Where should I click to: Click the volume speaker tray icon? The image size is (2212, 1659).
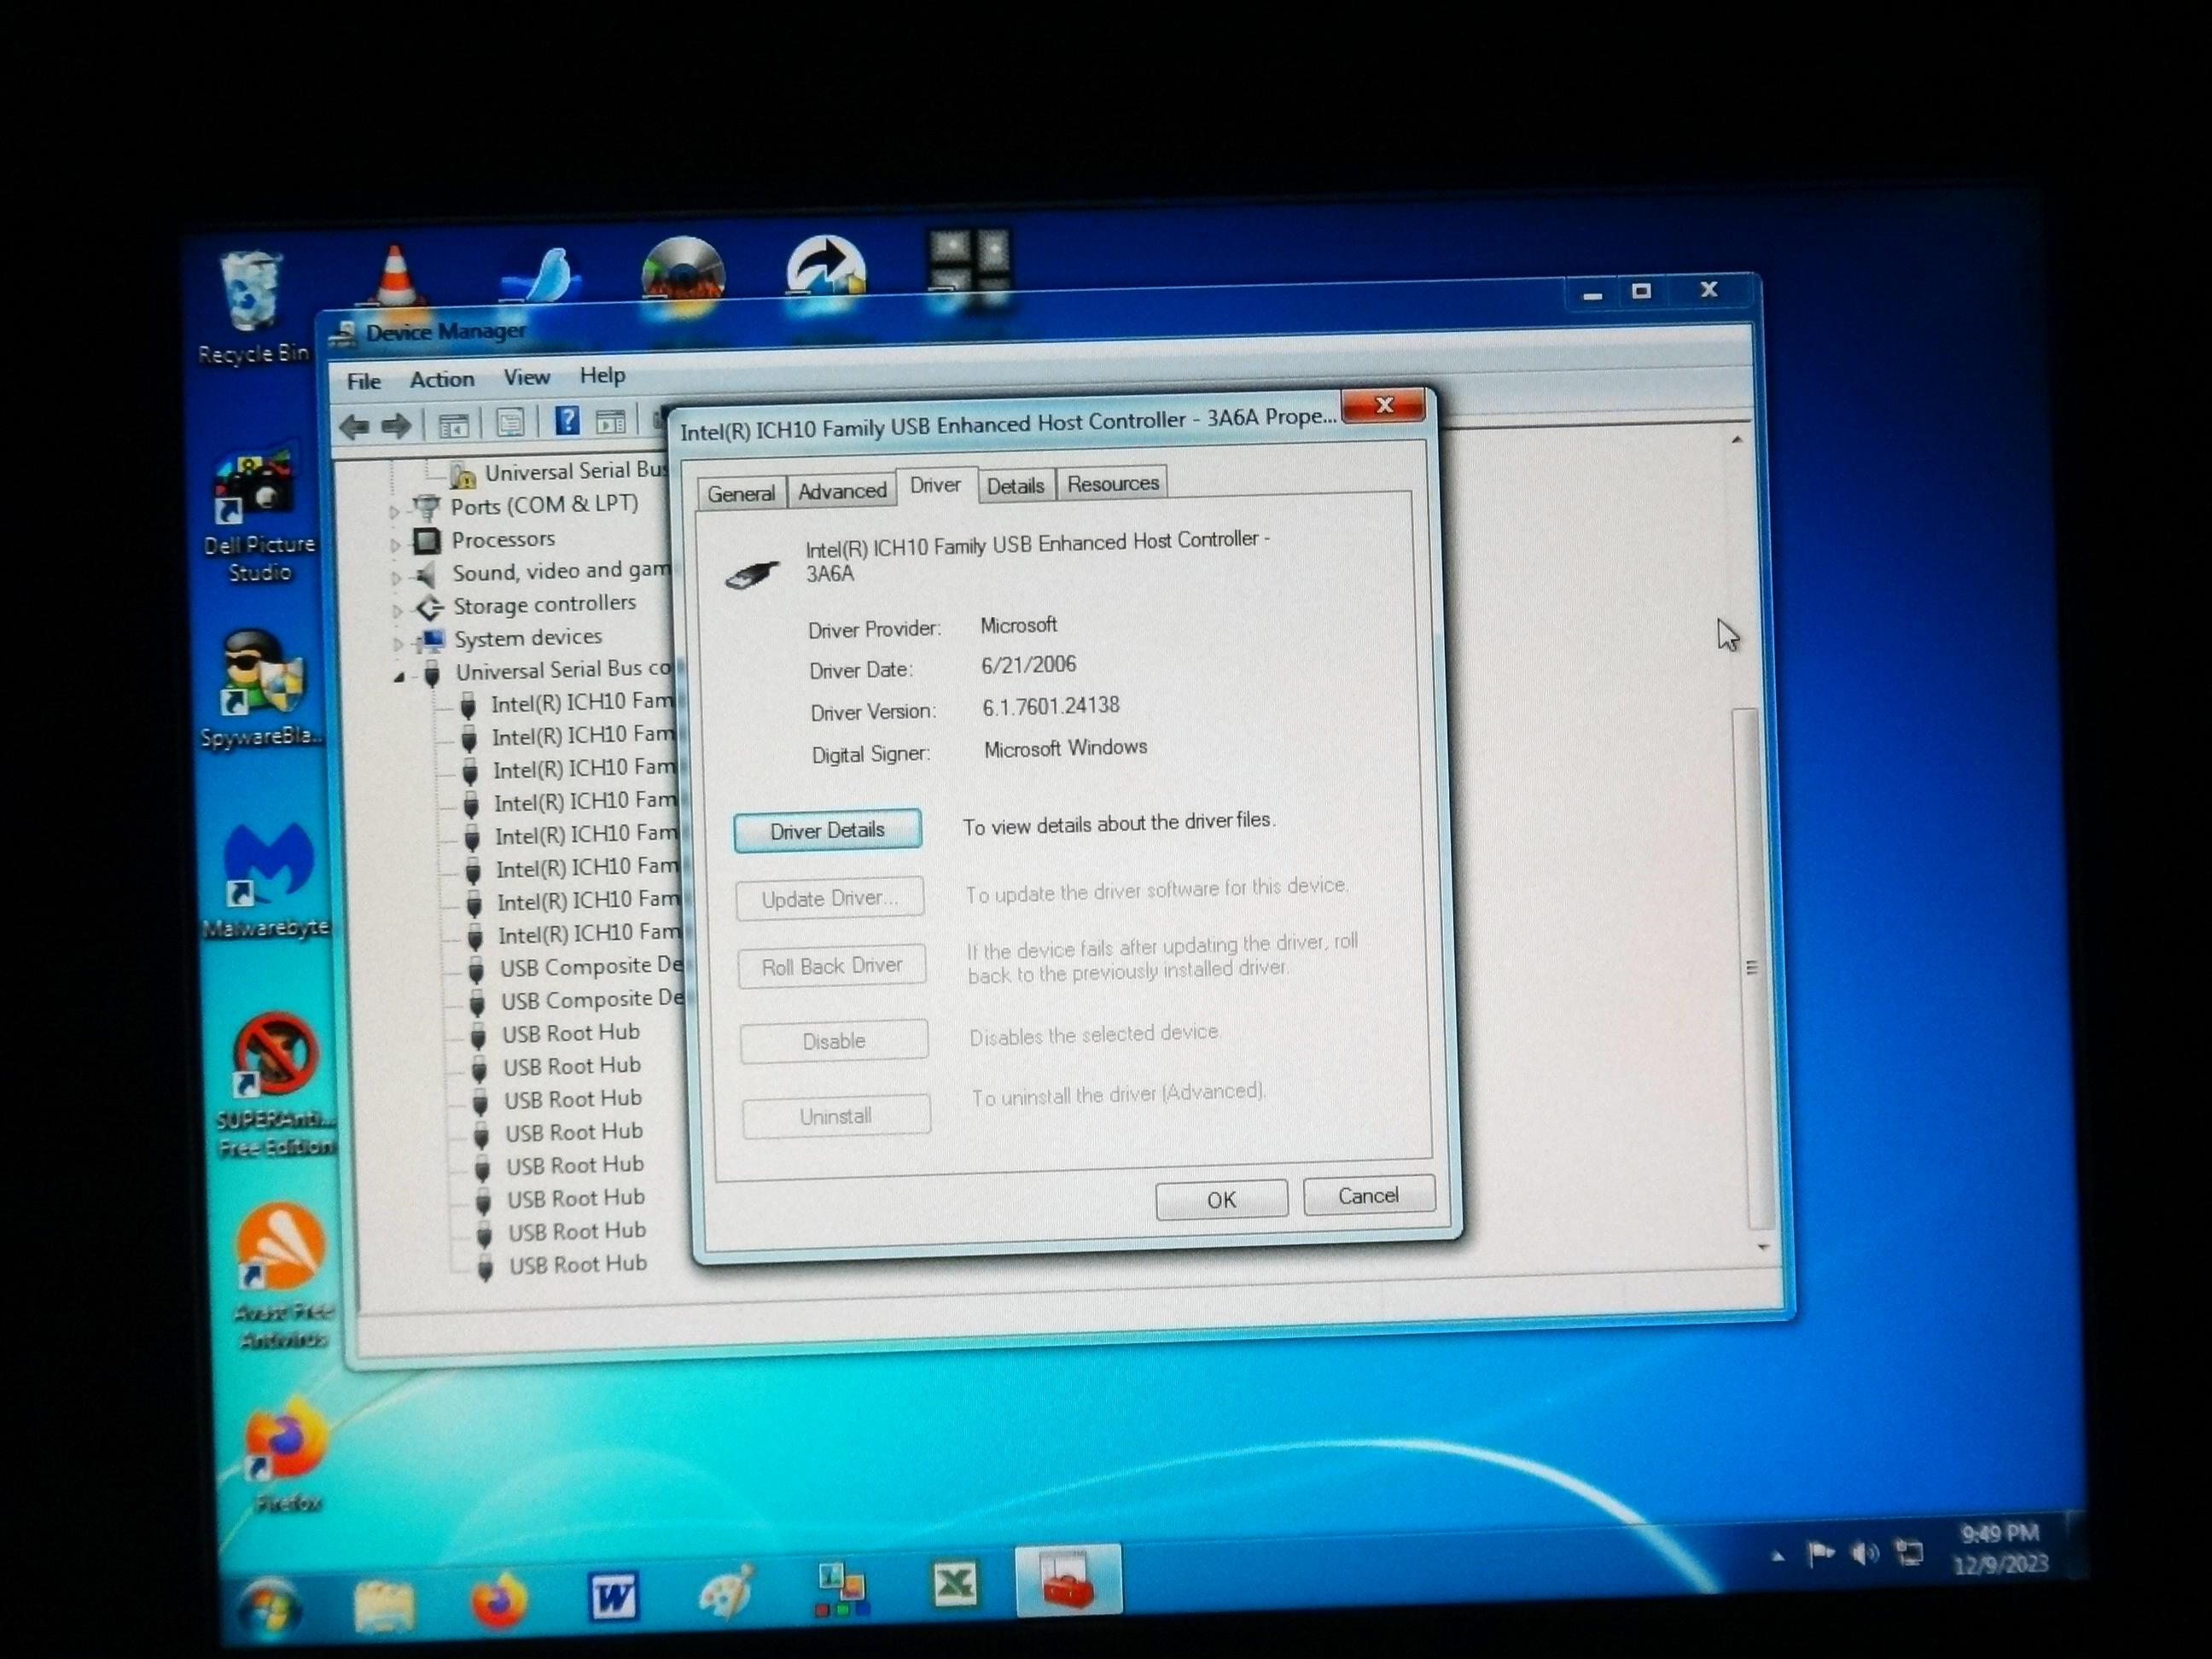coord(1864,1553)
